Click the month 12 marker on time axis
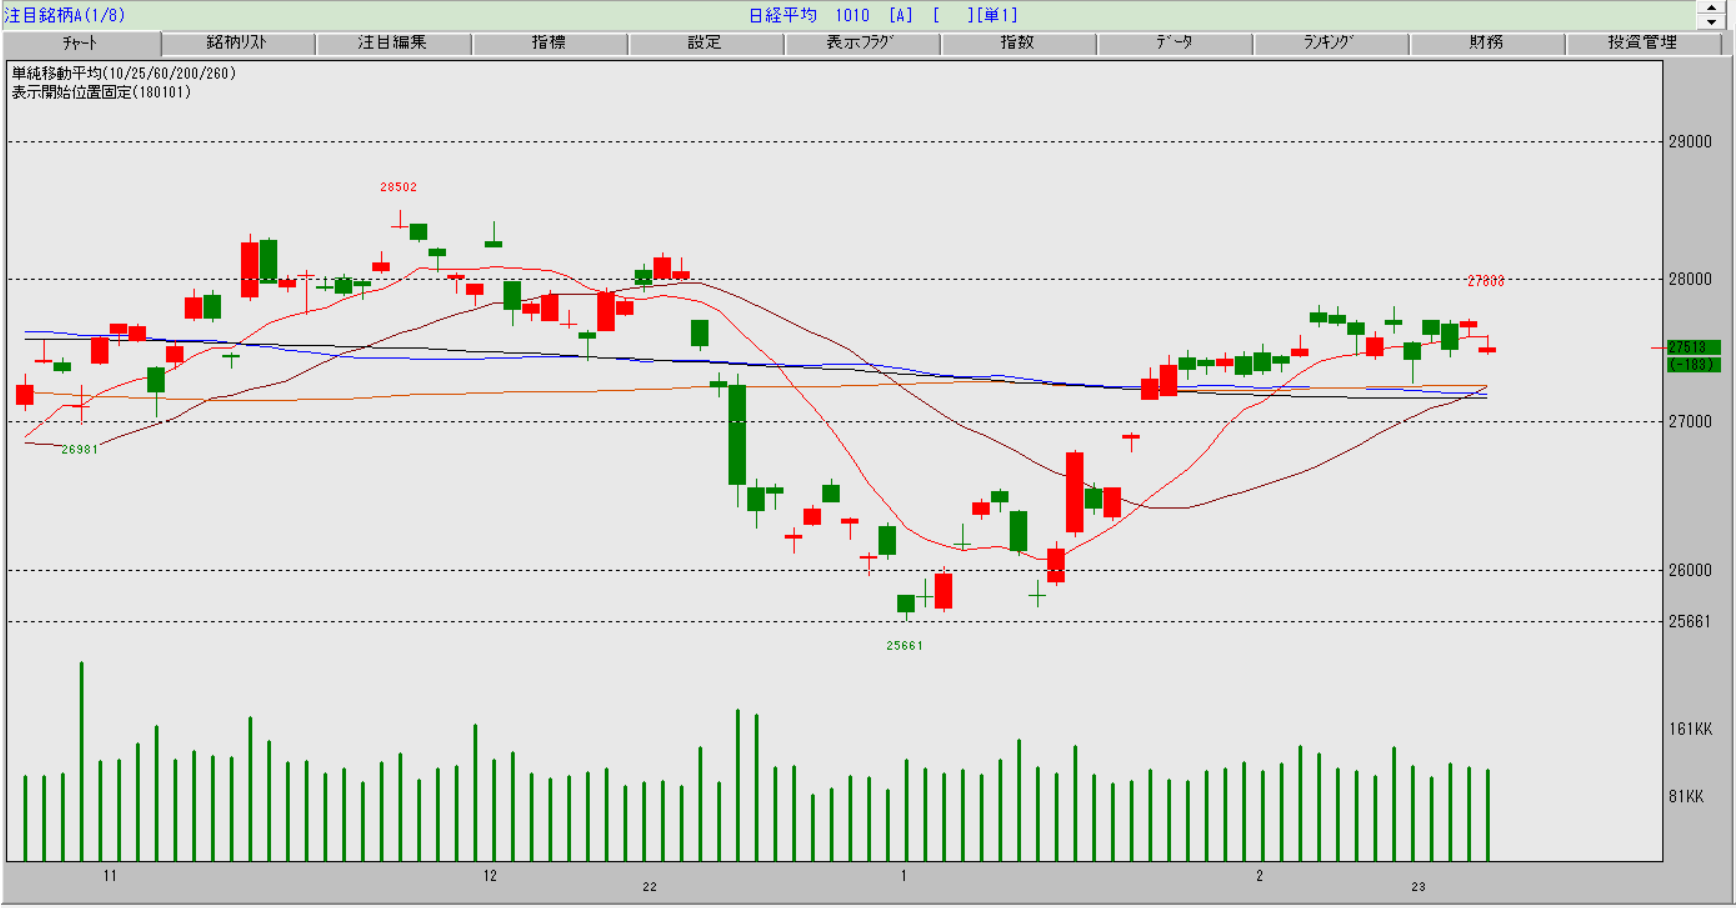 click(x=490, y=876)
